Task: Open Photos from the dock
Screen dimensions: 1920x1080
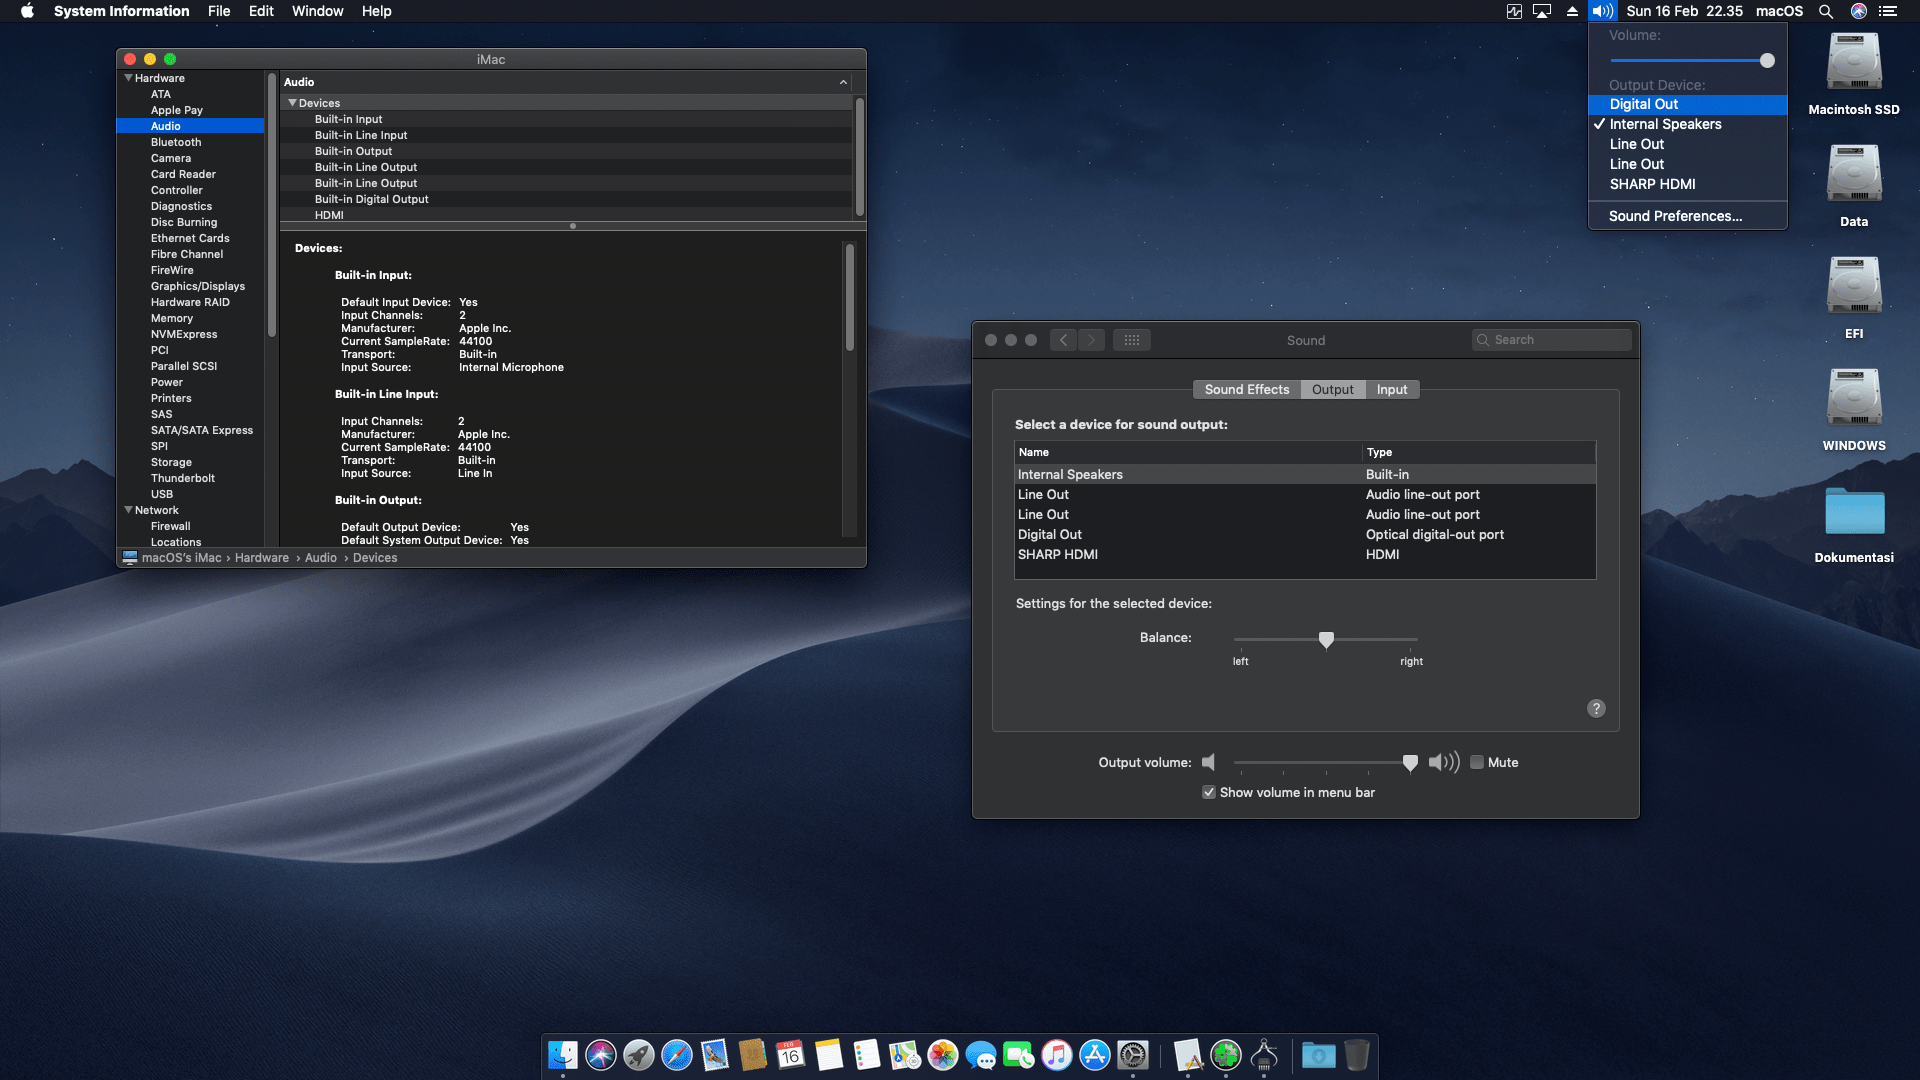Action: tap(943, 1055)
